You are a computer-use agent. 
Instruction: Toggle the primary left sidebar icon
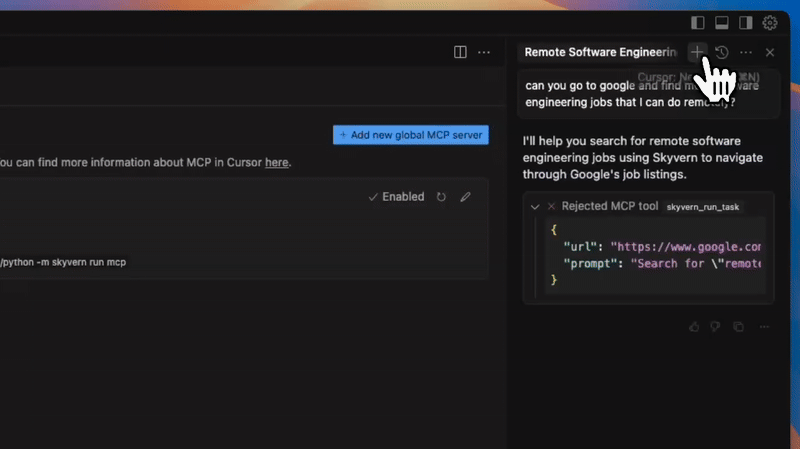(697, 22)
